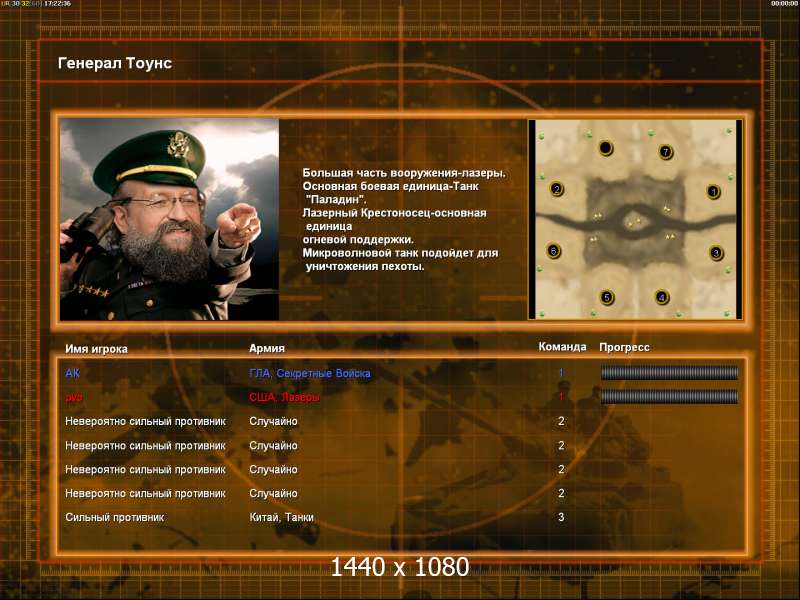Click start position marker 2 on minimap
The image size is (800, 600).
click(557, 189)
